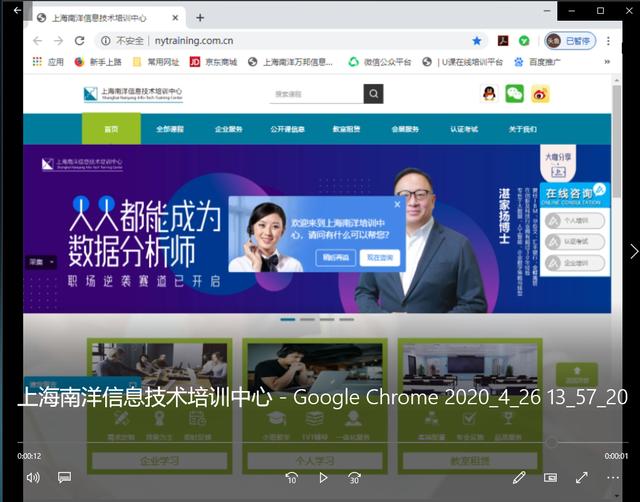Click the 已暂停 profile button
Viewport: 640px width, 502px height.
click(570, 41)
